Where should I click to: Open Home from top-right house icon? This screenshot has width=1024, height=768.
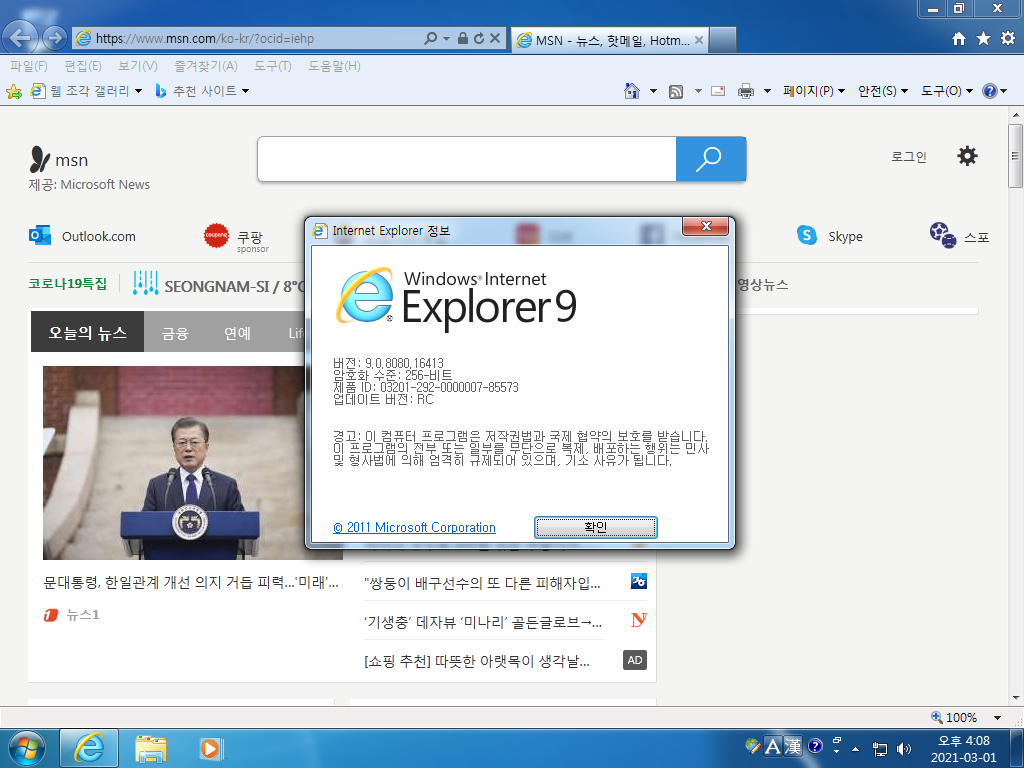coord(959,39)
